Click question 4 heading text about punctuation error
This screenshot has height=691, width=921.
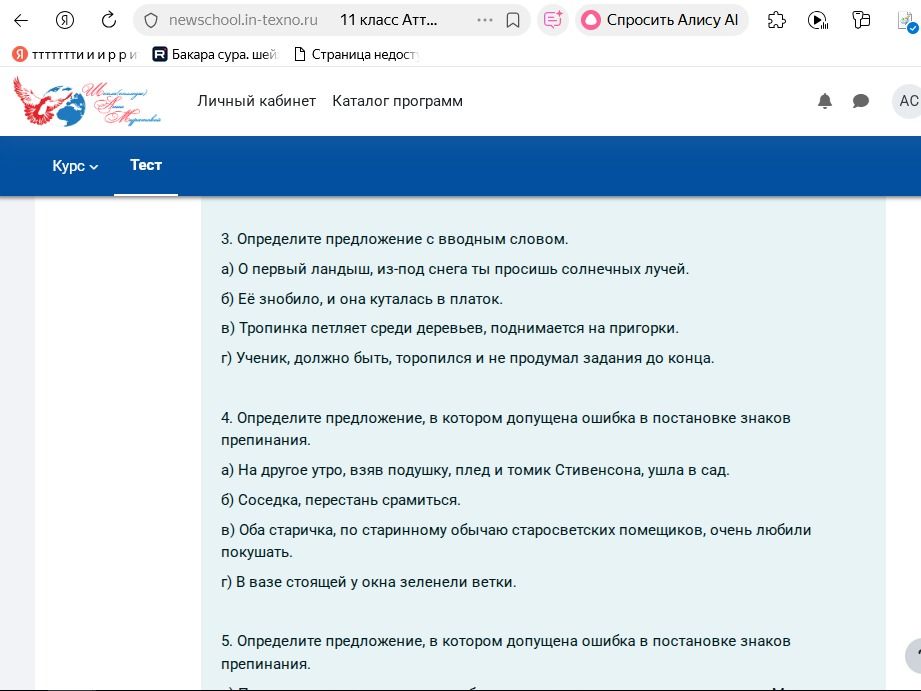(x=506, y=429)
